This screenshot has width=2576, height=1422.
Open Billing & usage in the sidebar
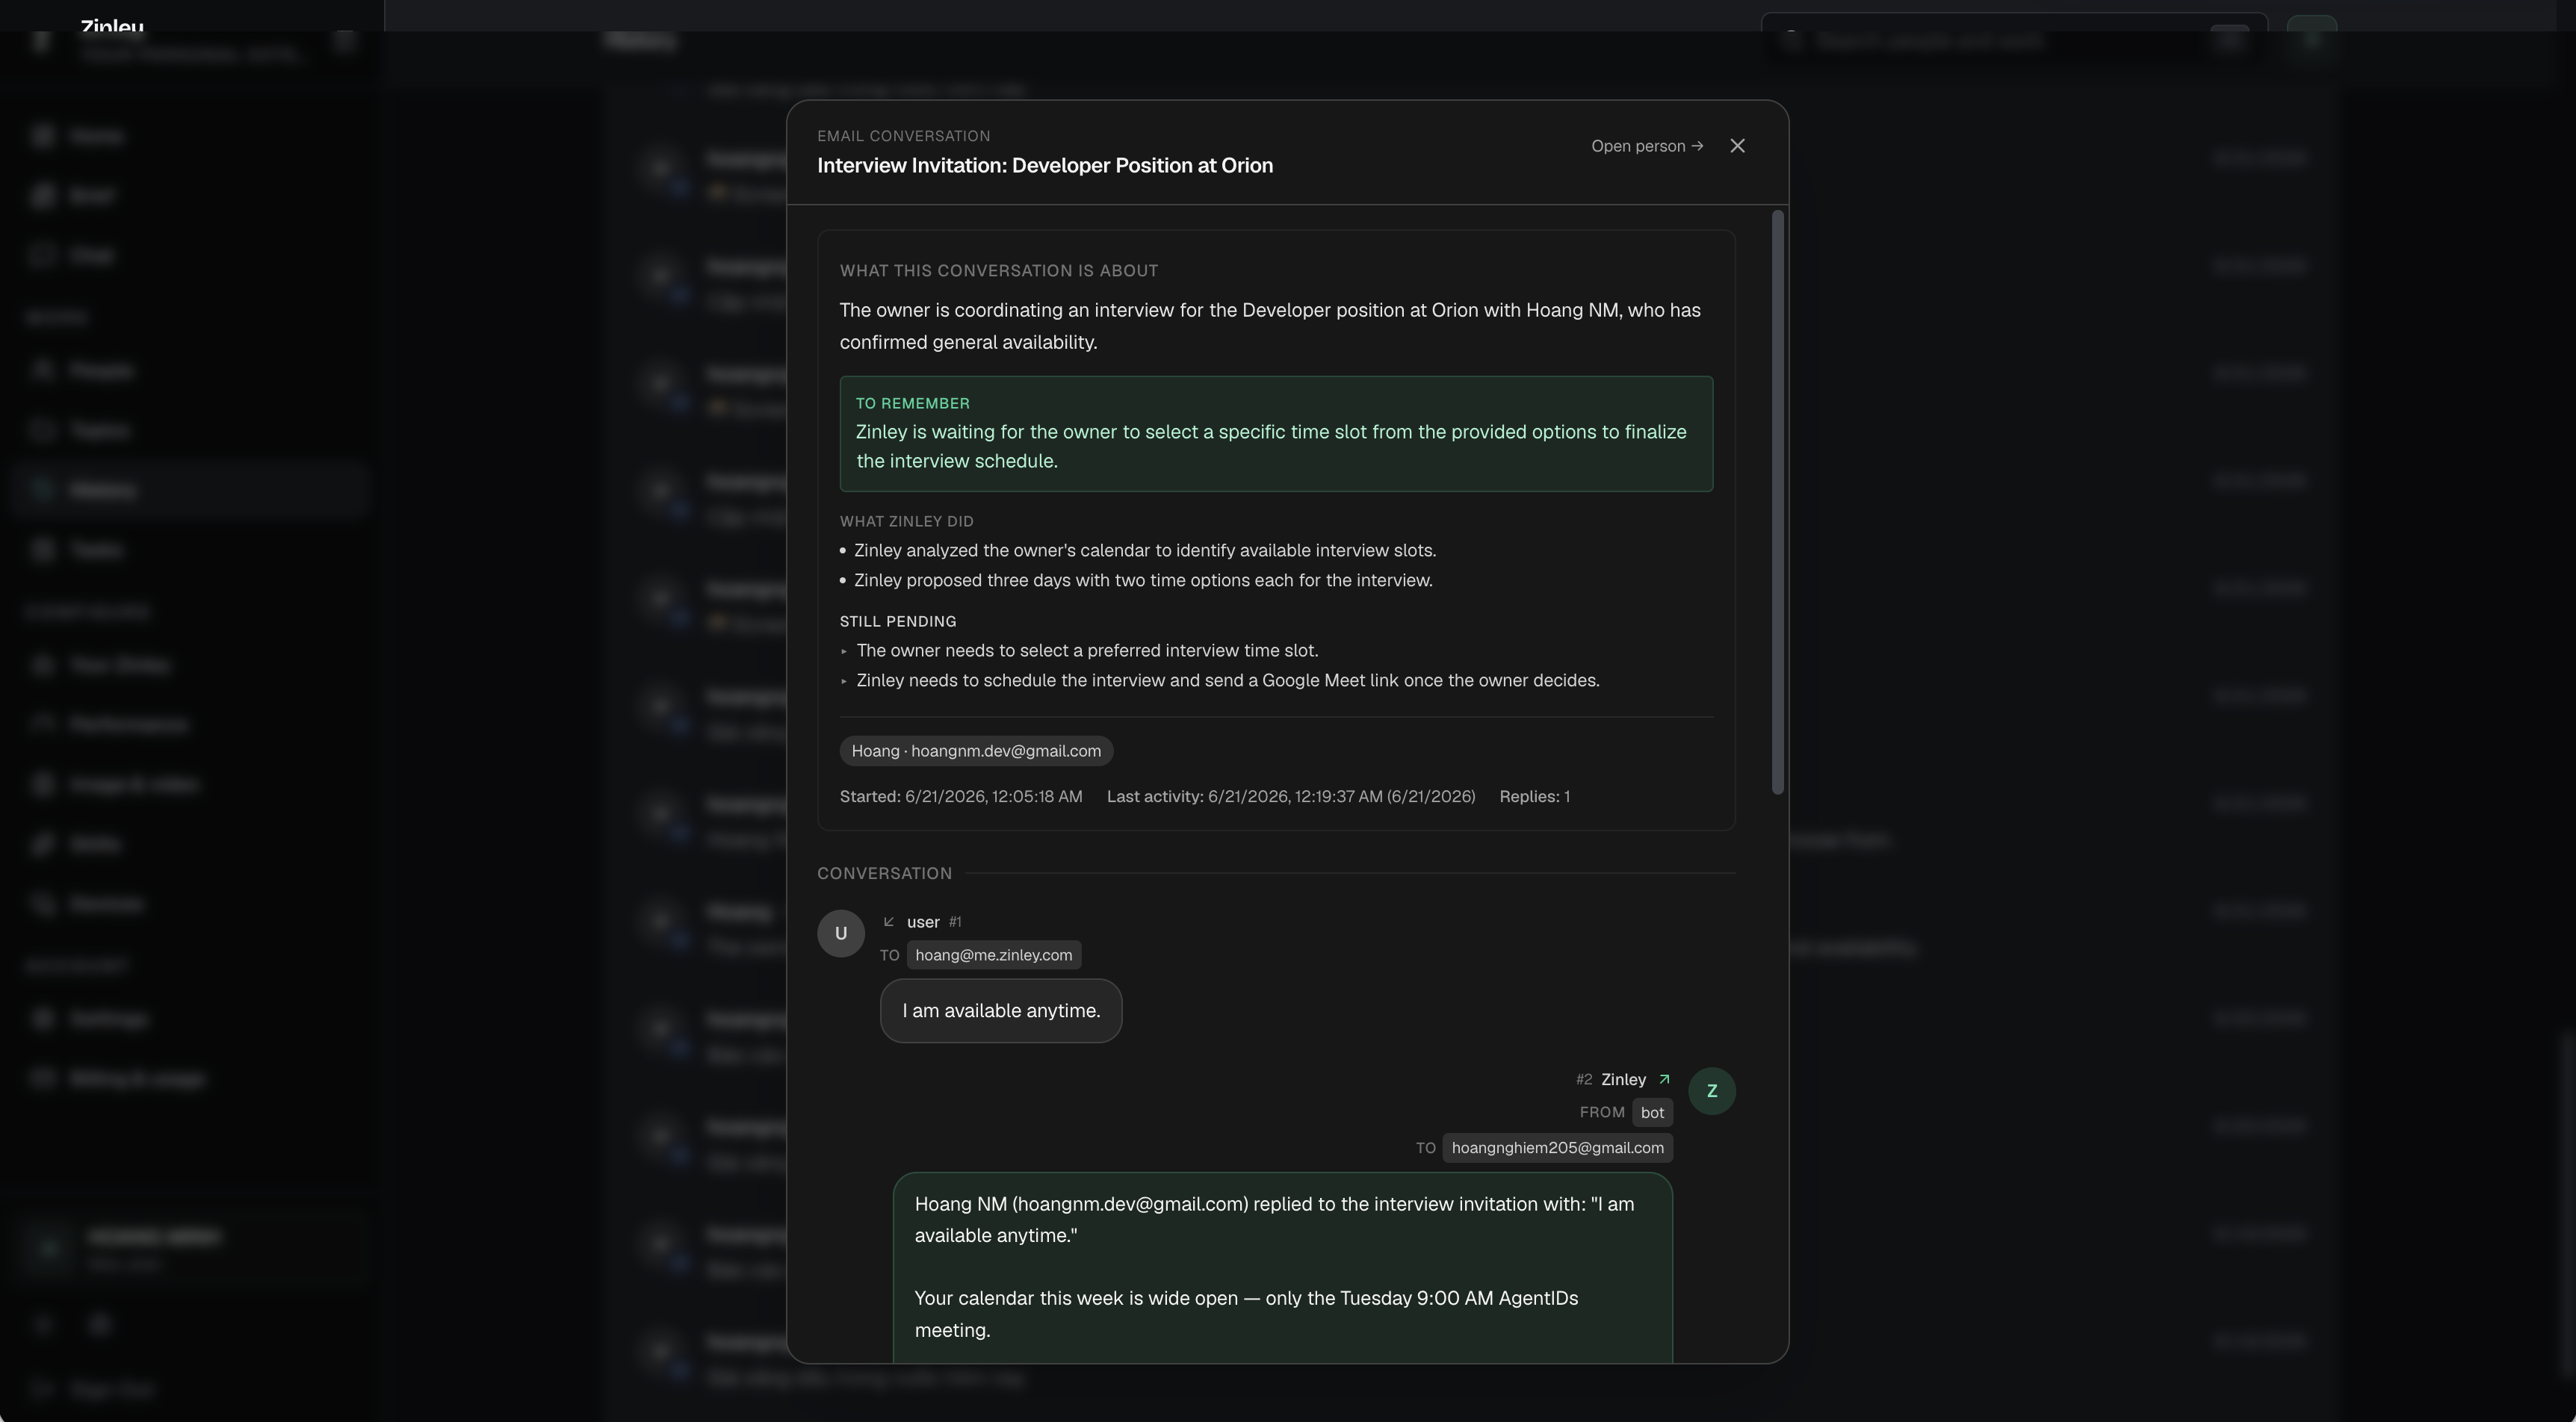(137, 1078)
